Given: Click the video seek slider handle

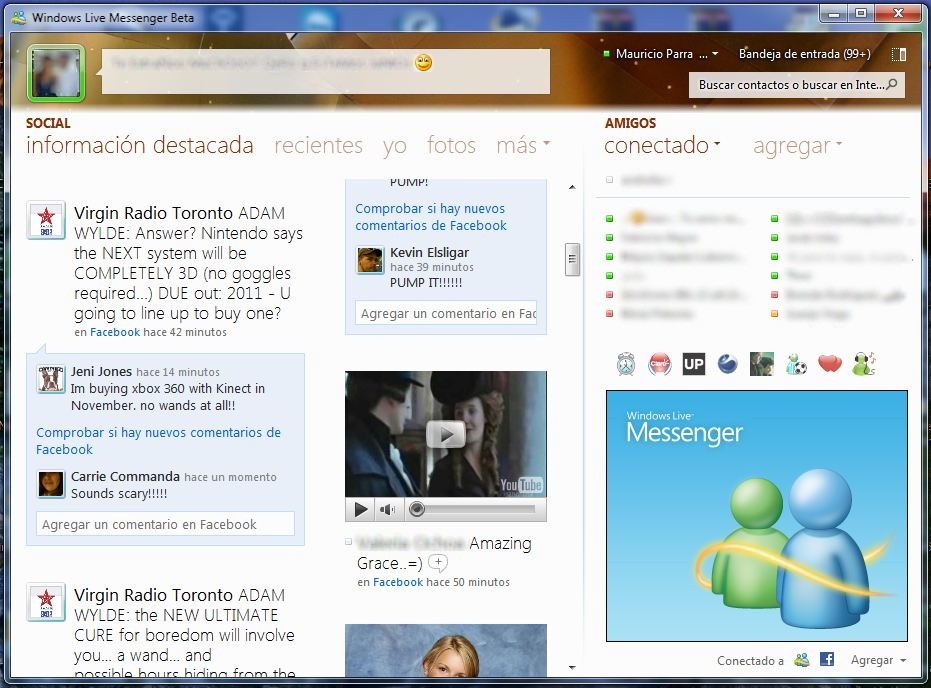Looking at the screenshot, I should [x=418, y=510].
